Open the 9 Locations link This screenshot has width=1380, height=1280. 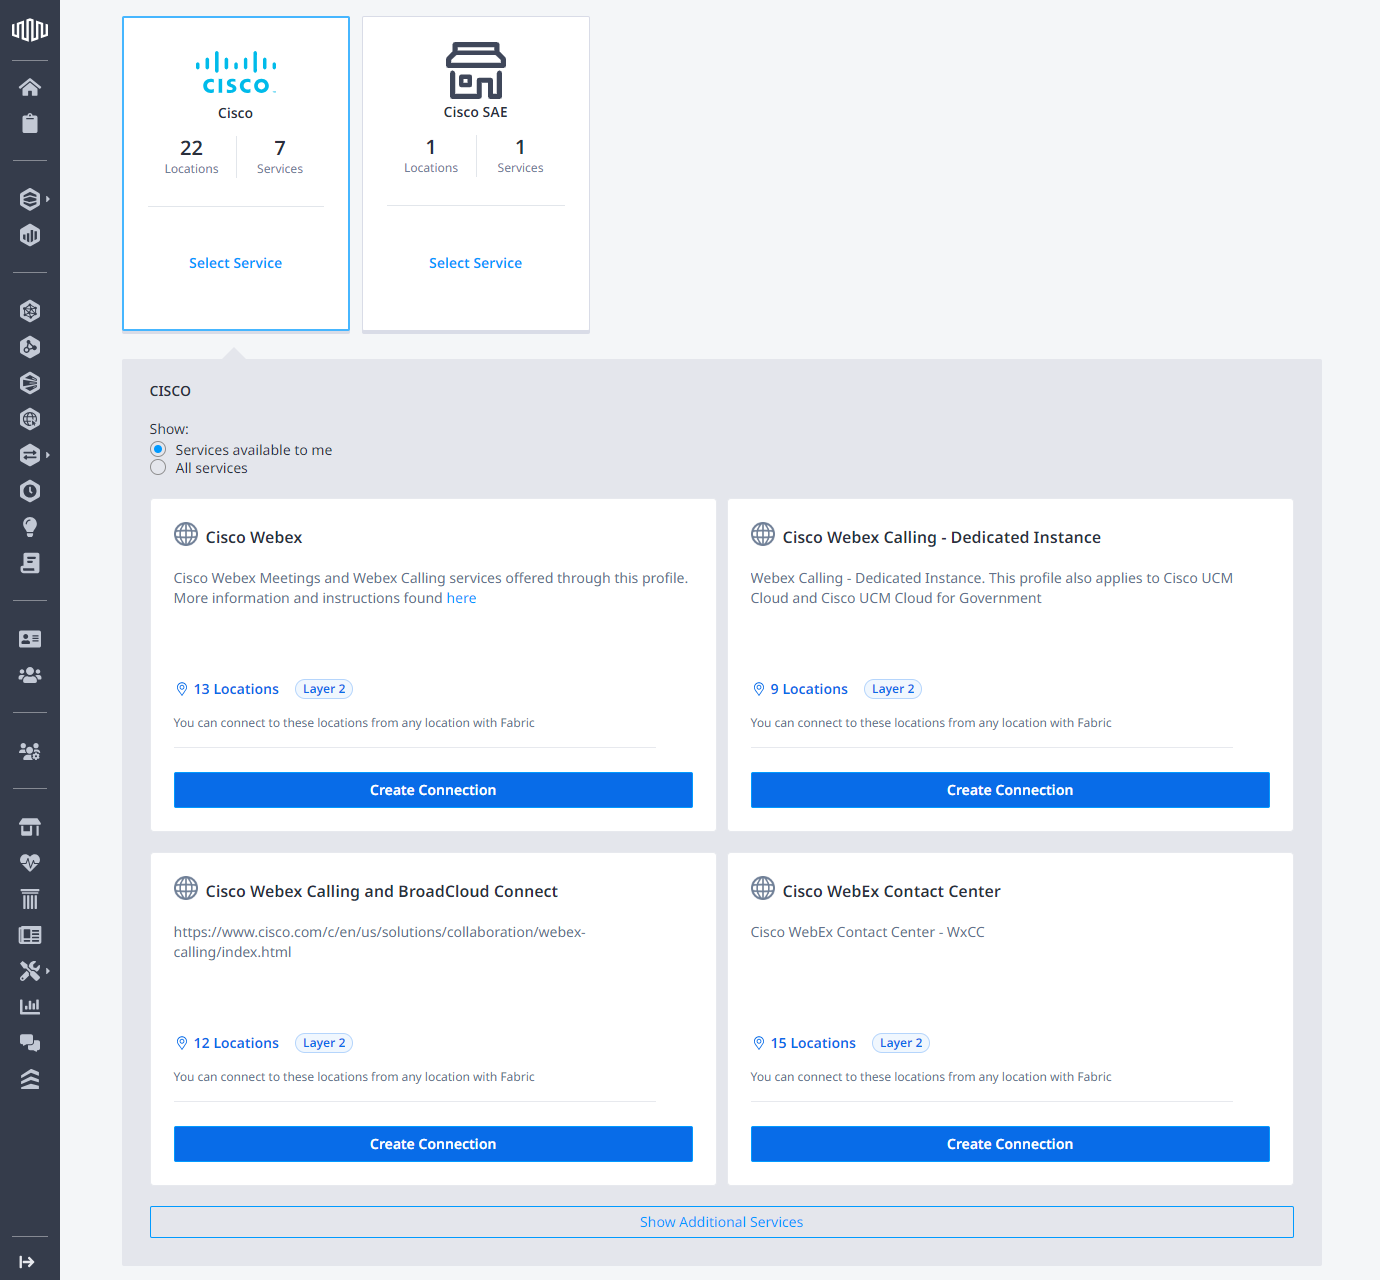[800, 689]
